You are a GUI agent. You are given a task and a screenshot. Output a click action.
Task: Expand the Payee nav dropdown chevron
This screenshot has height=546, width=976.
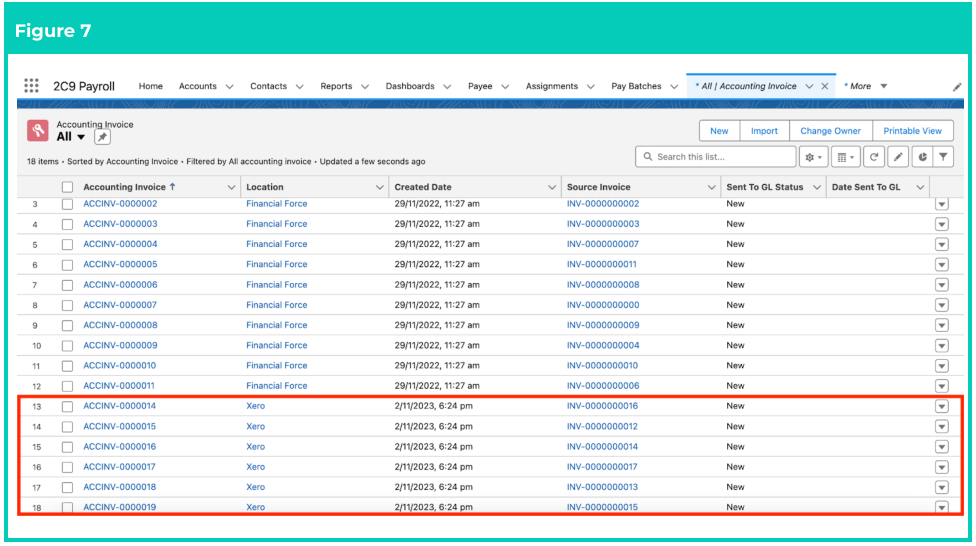click(x=505, y=87)
